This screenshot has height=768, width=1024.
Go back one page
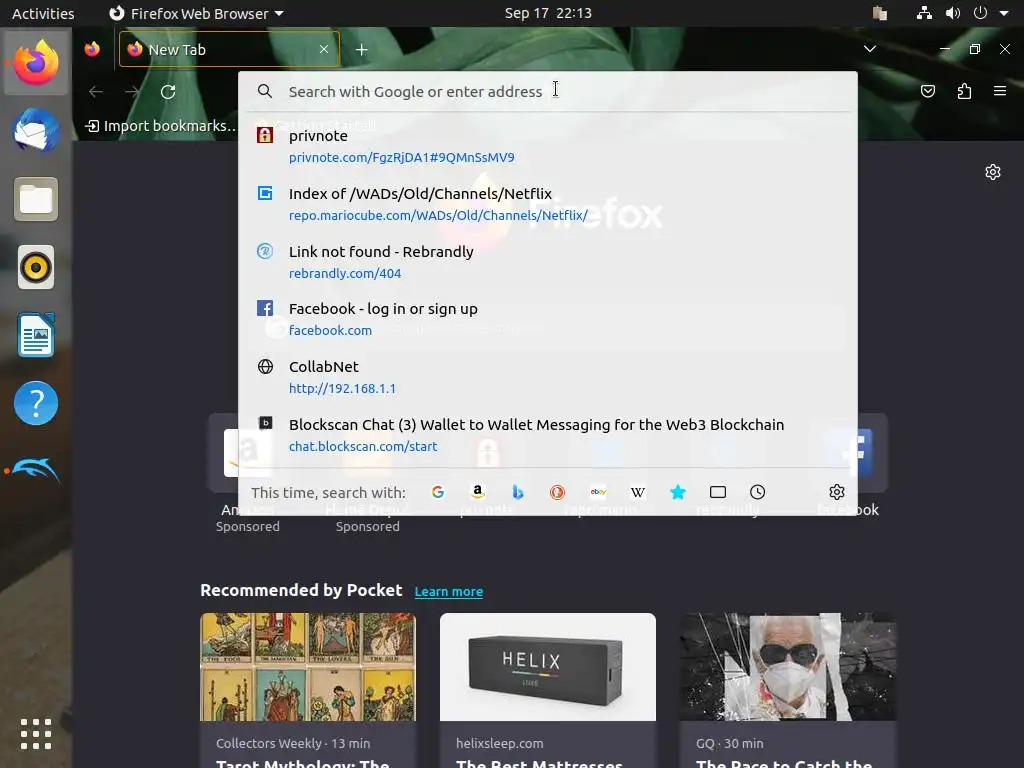(96, 92)
